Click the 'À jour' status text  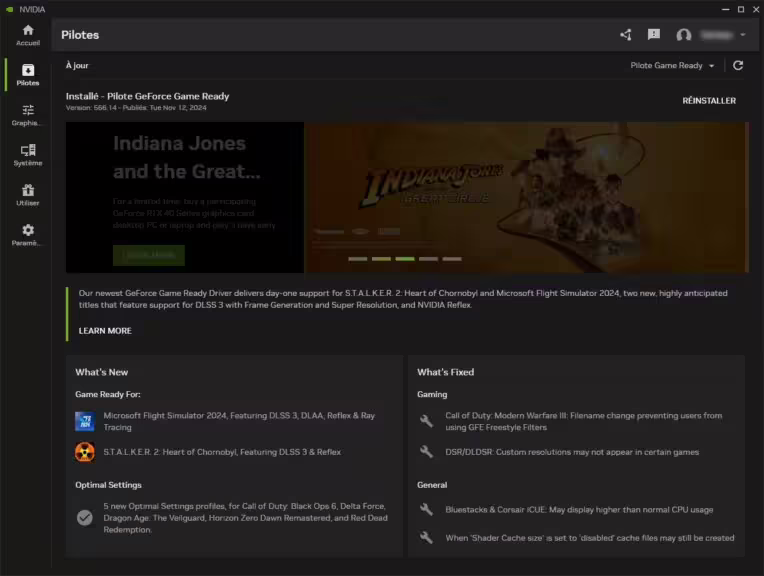click(x=77, y=65)
